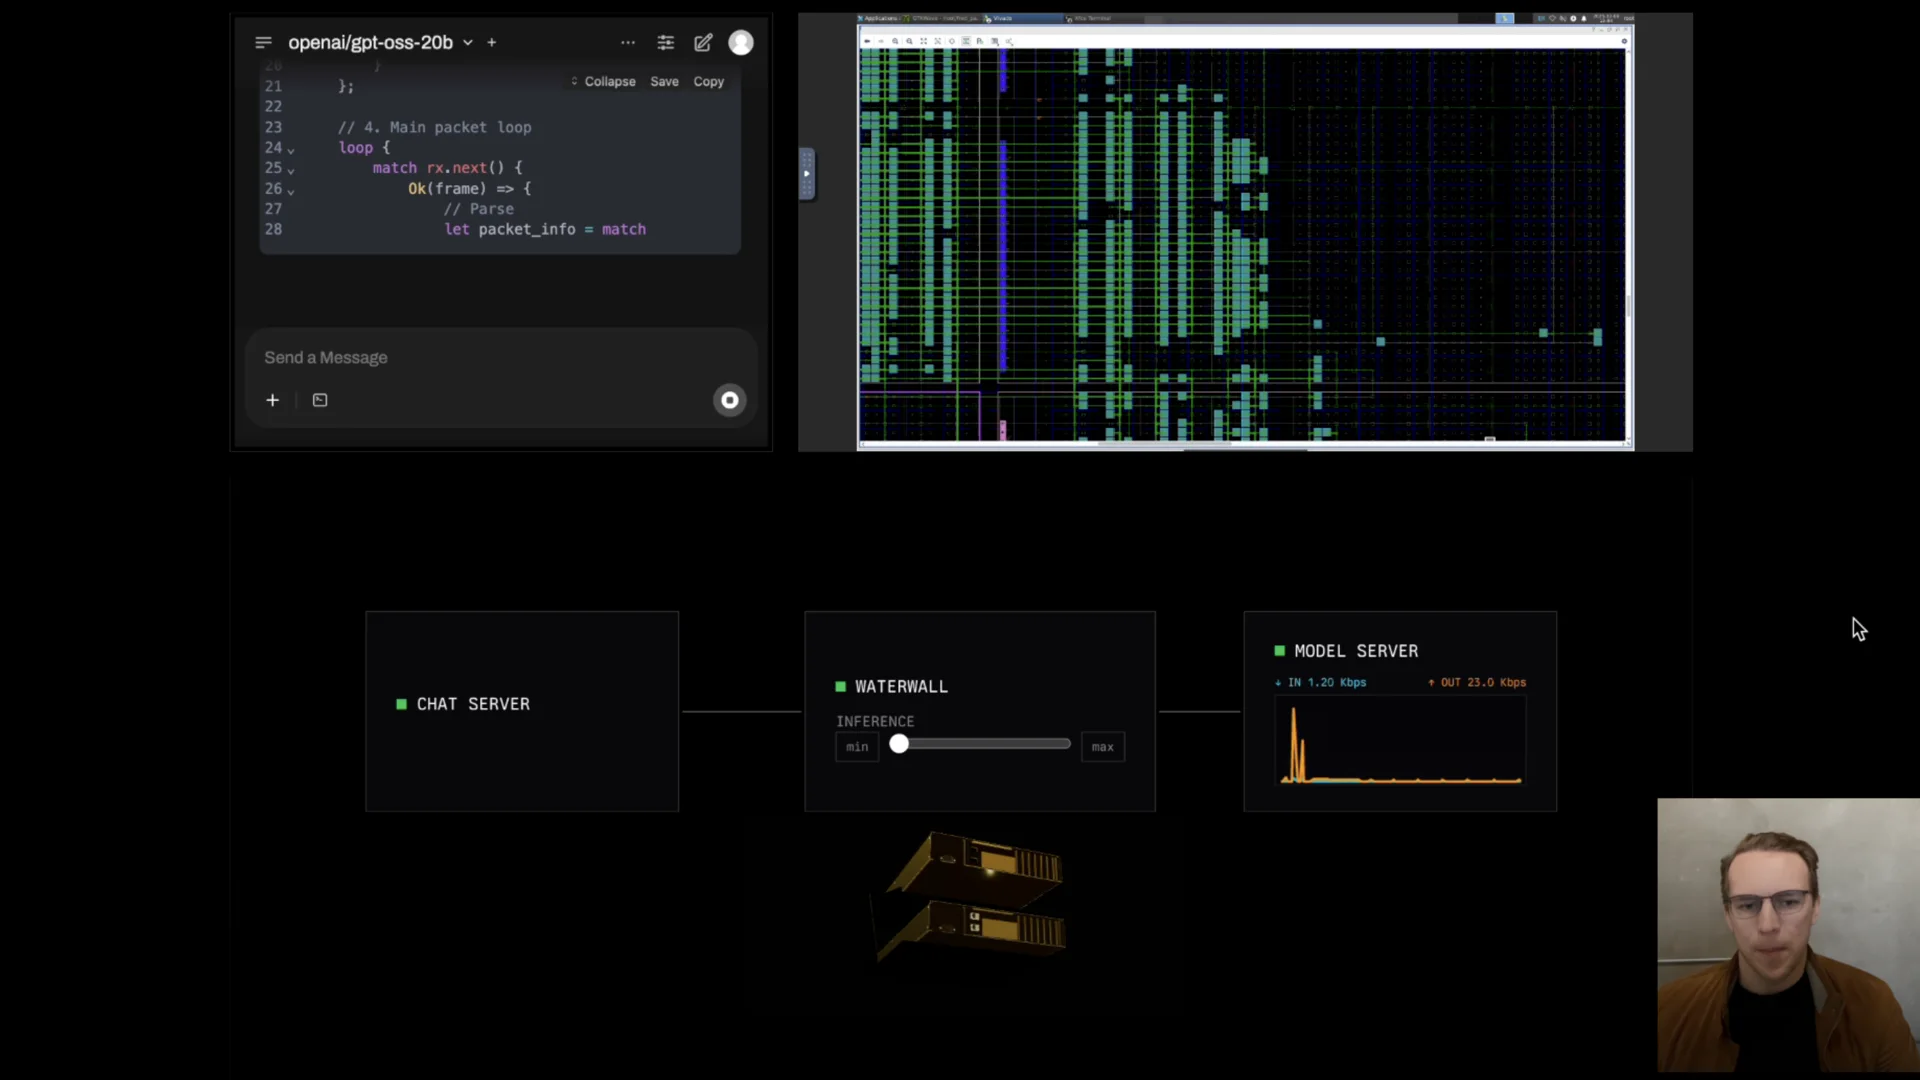Open the user profile avatar menu
1920x1080 pixels.
(x=741, y=43)
